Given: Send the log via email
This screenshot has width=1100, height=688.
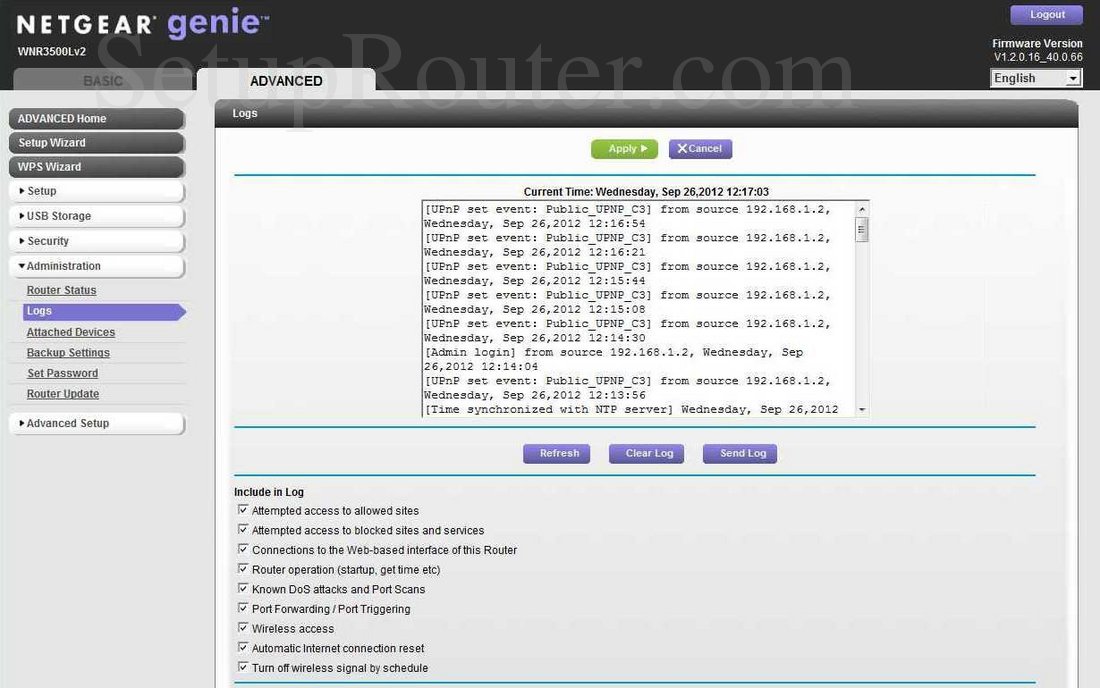Looking at the screenshot, I should tap(739, 453).
